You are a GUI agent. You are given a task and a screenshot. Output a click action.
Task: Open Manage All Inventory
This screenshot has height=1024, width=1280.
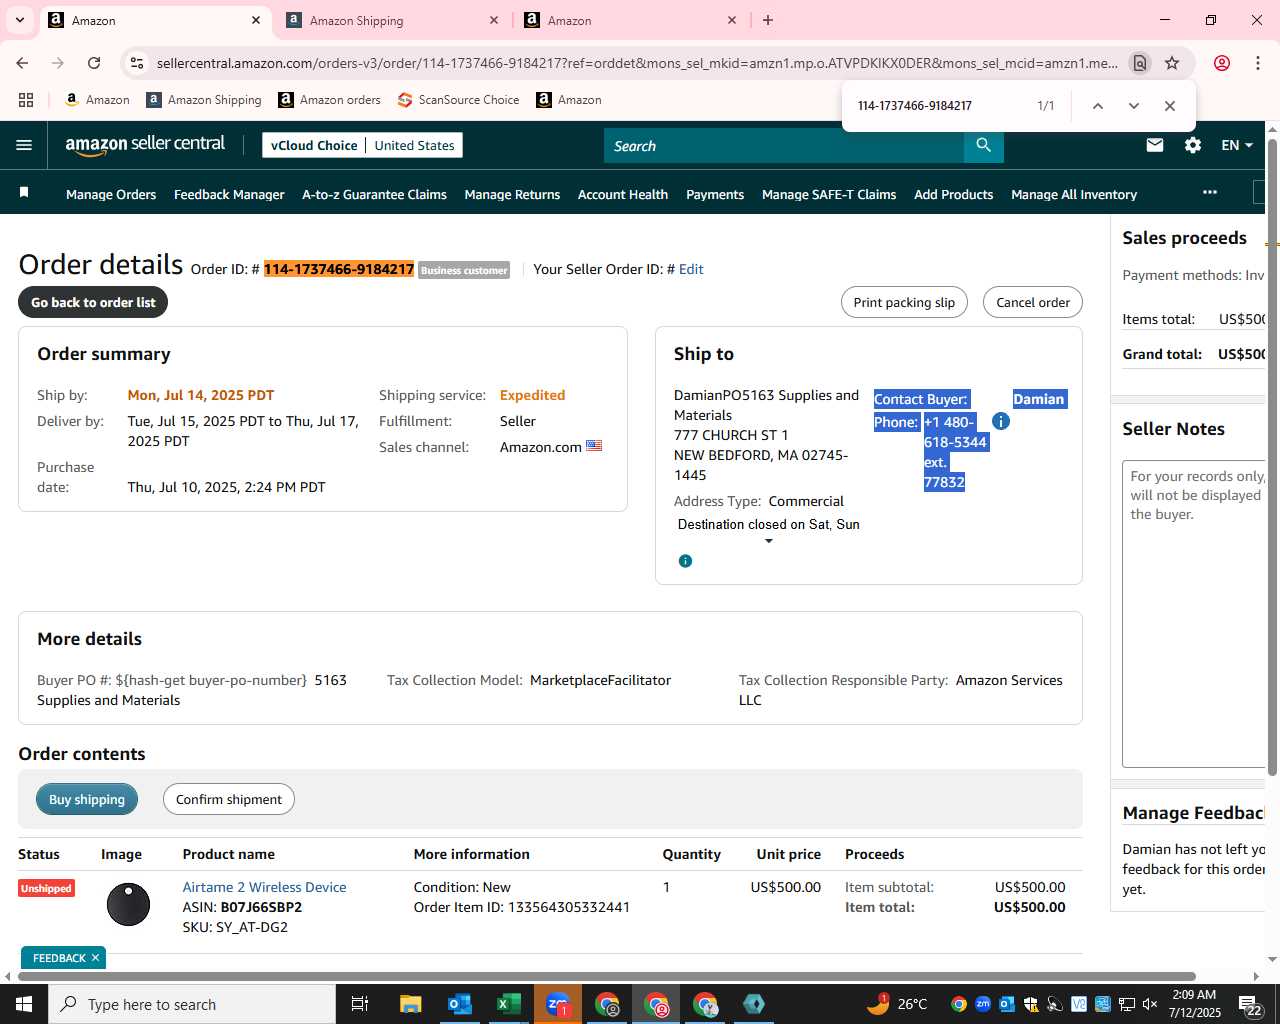click(x=1074, y=194)
